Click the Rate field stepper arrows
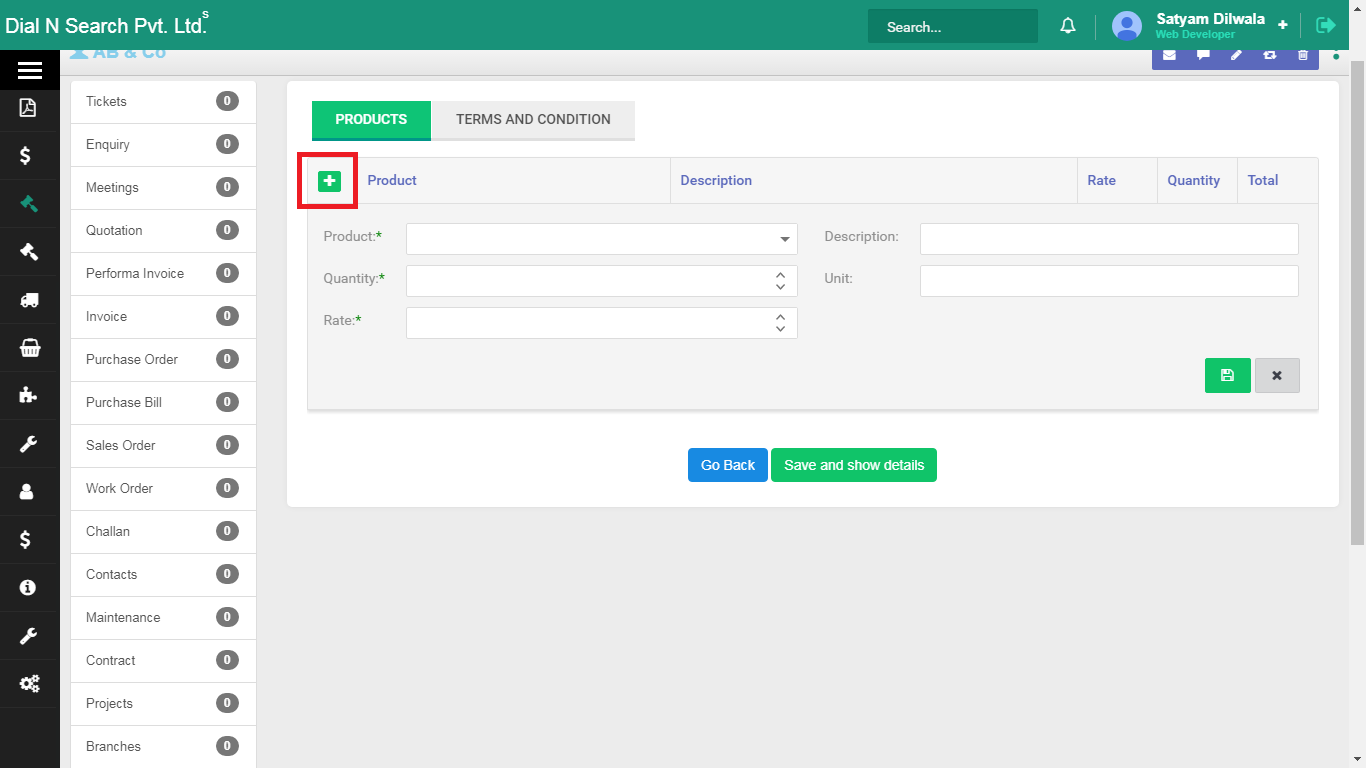The width and height of the screenshot is (1366, 768). pyautogui.click(x=780, y=323)
